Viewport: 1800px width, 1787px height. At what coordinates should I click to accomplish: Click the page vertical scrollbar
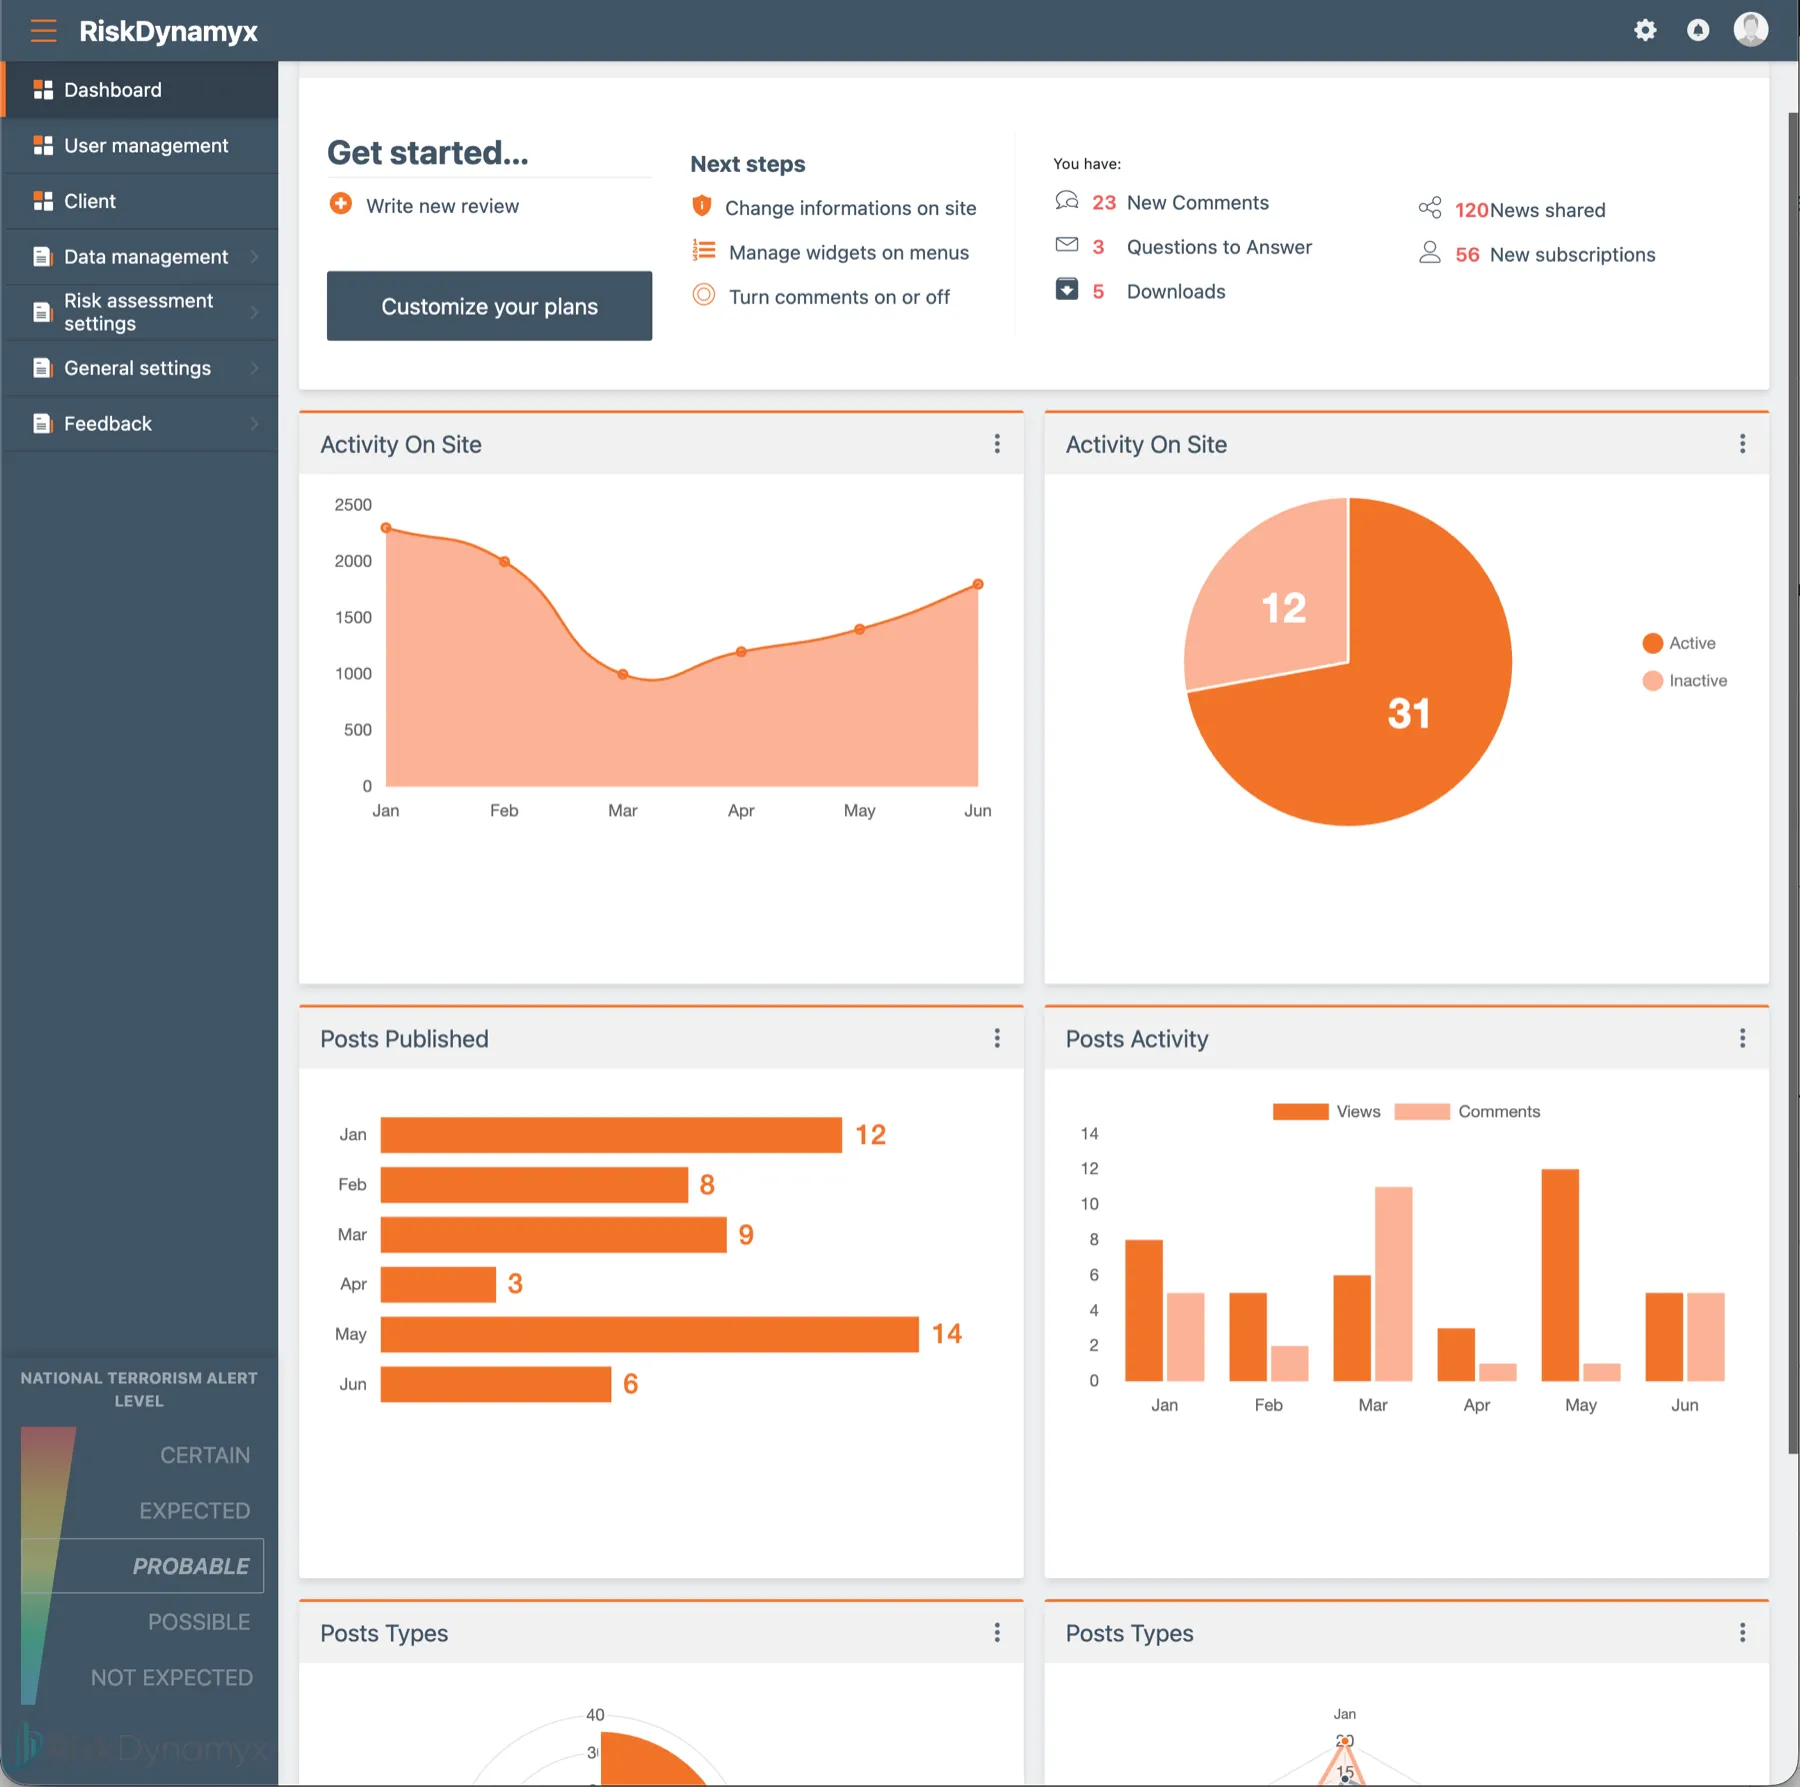1793,783
